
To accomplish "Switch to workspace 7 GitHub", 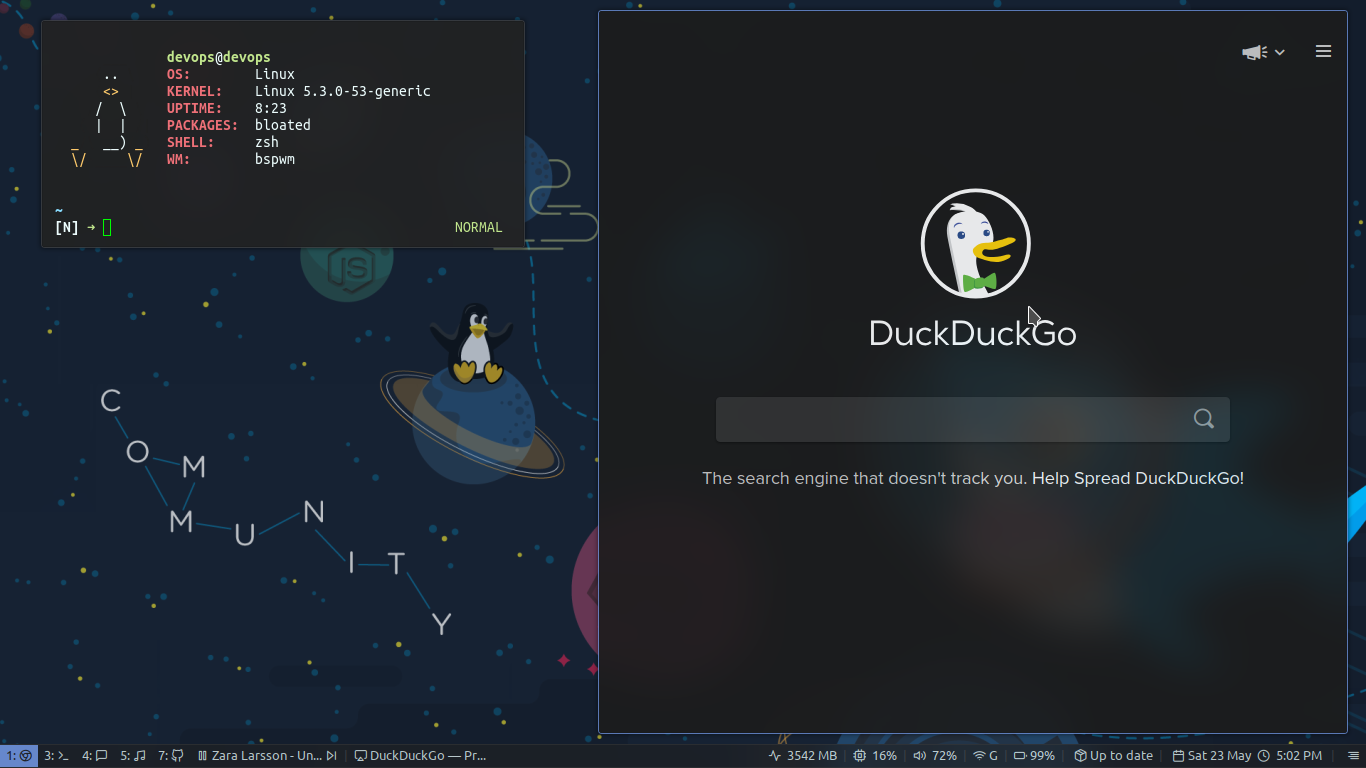I will point(171,756).
